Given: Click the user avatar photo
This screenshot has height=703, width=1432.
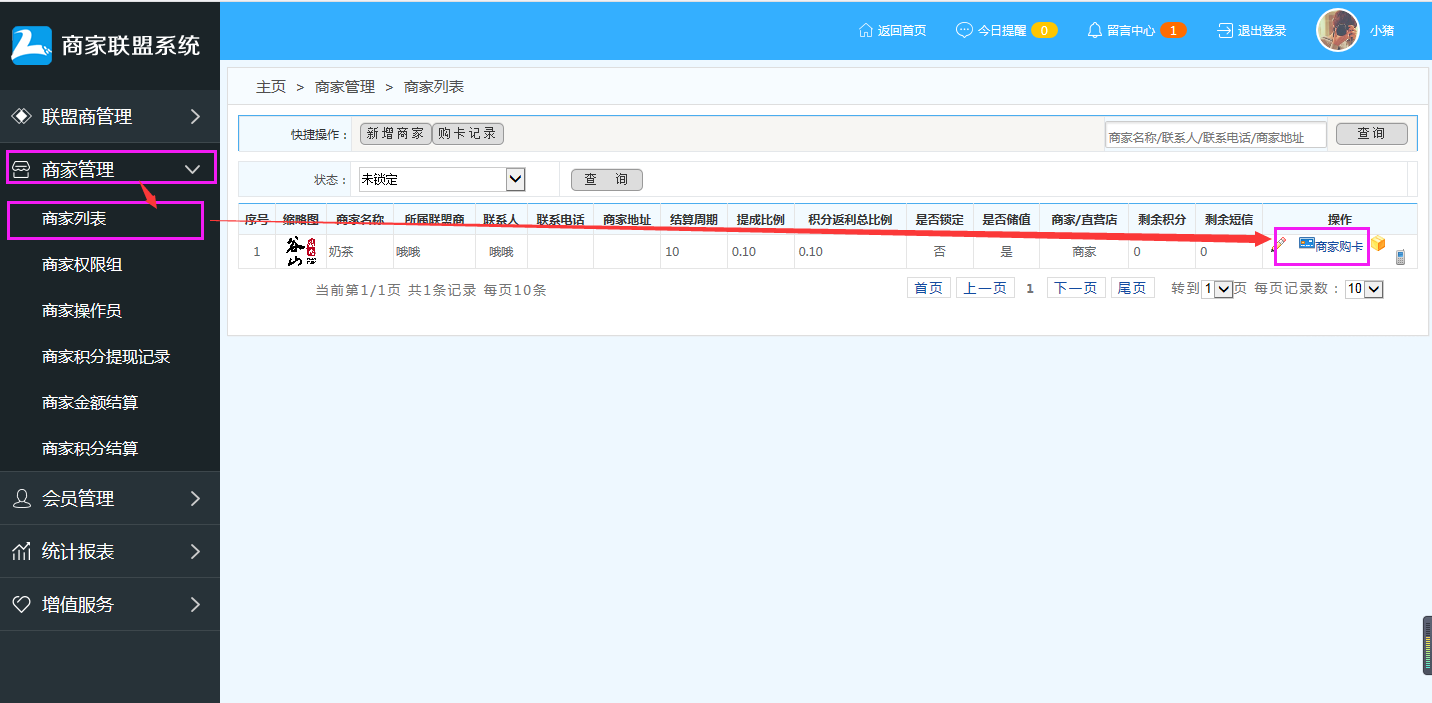Looking at the screenshot, I should (x=1337, y=30).
